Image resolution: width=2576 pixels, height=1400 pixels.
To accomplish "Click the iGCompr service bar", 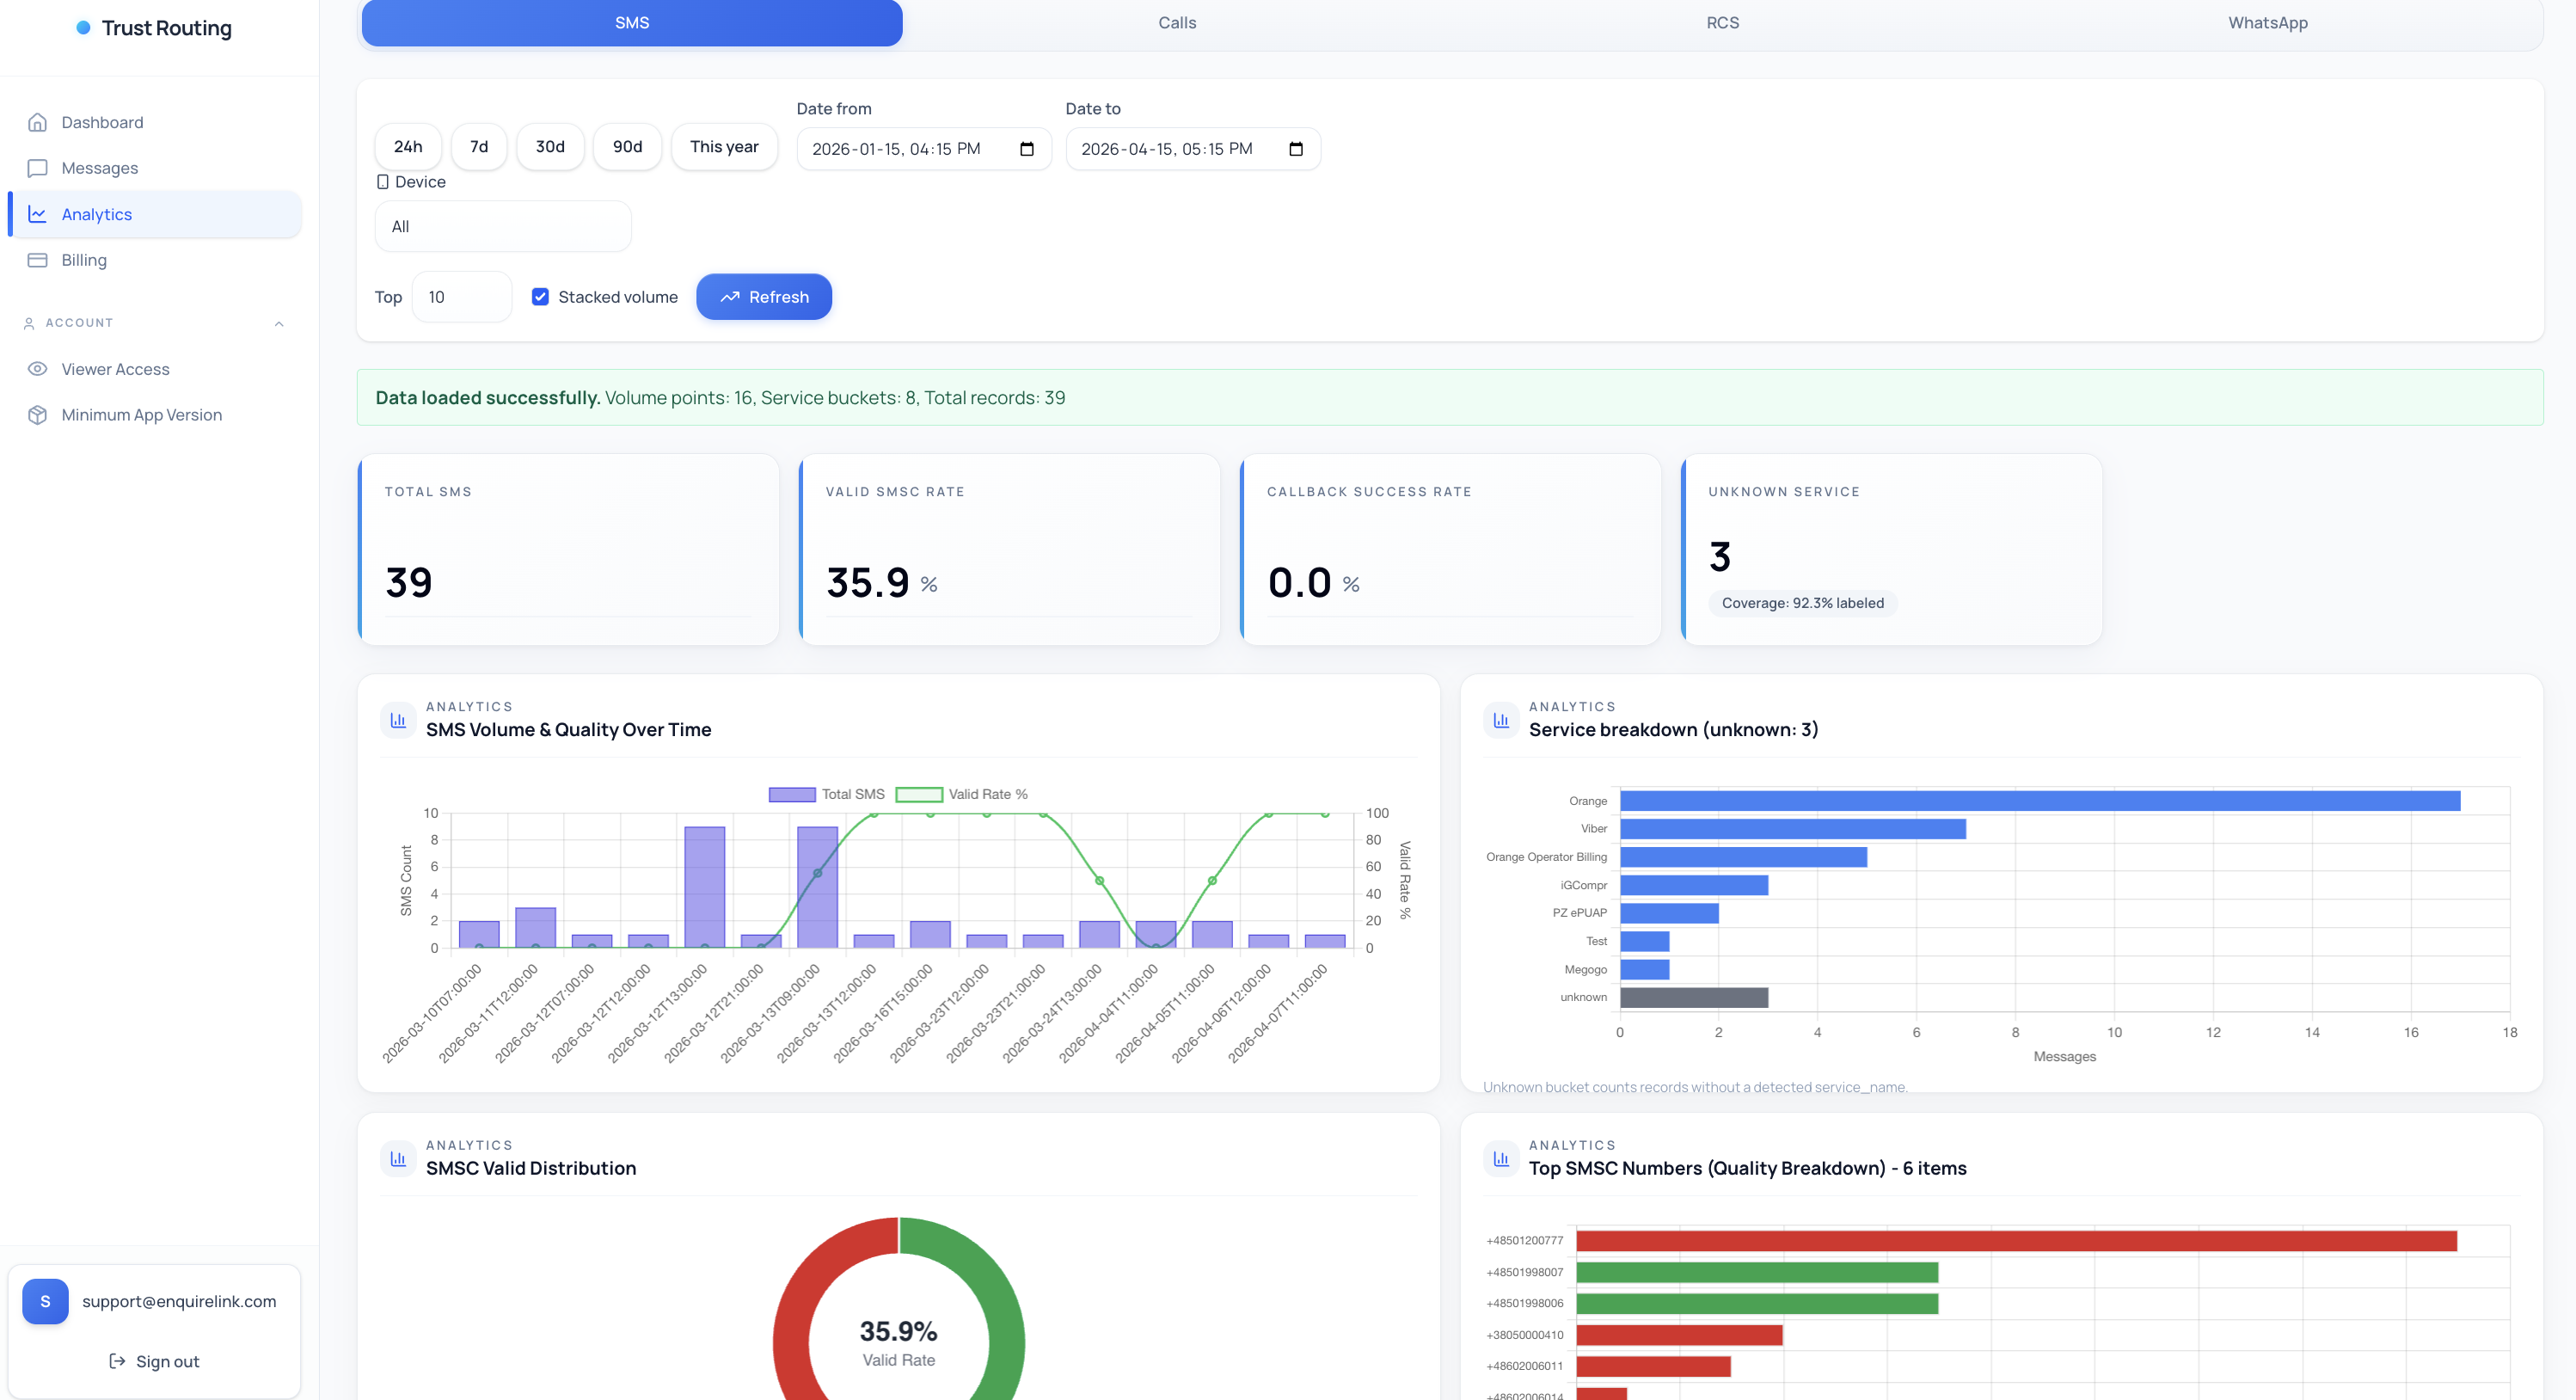I will click(x=1694, y=885).
